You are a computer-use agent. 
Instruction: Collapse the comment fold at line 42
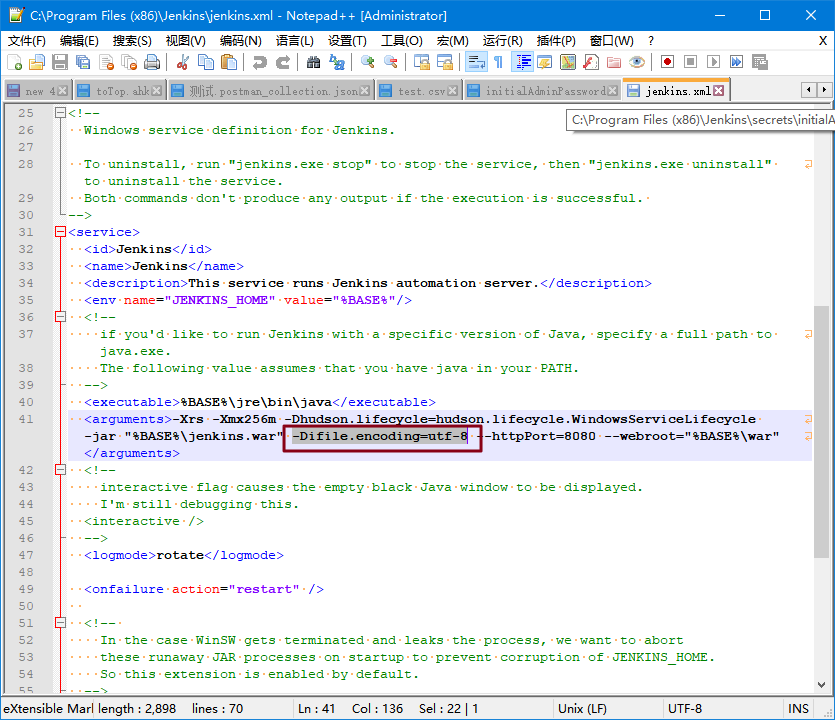[x=60, y=470]
